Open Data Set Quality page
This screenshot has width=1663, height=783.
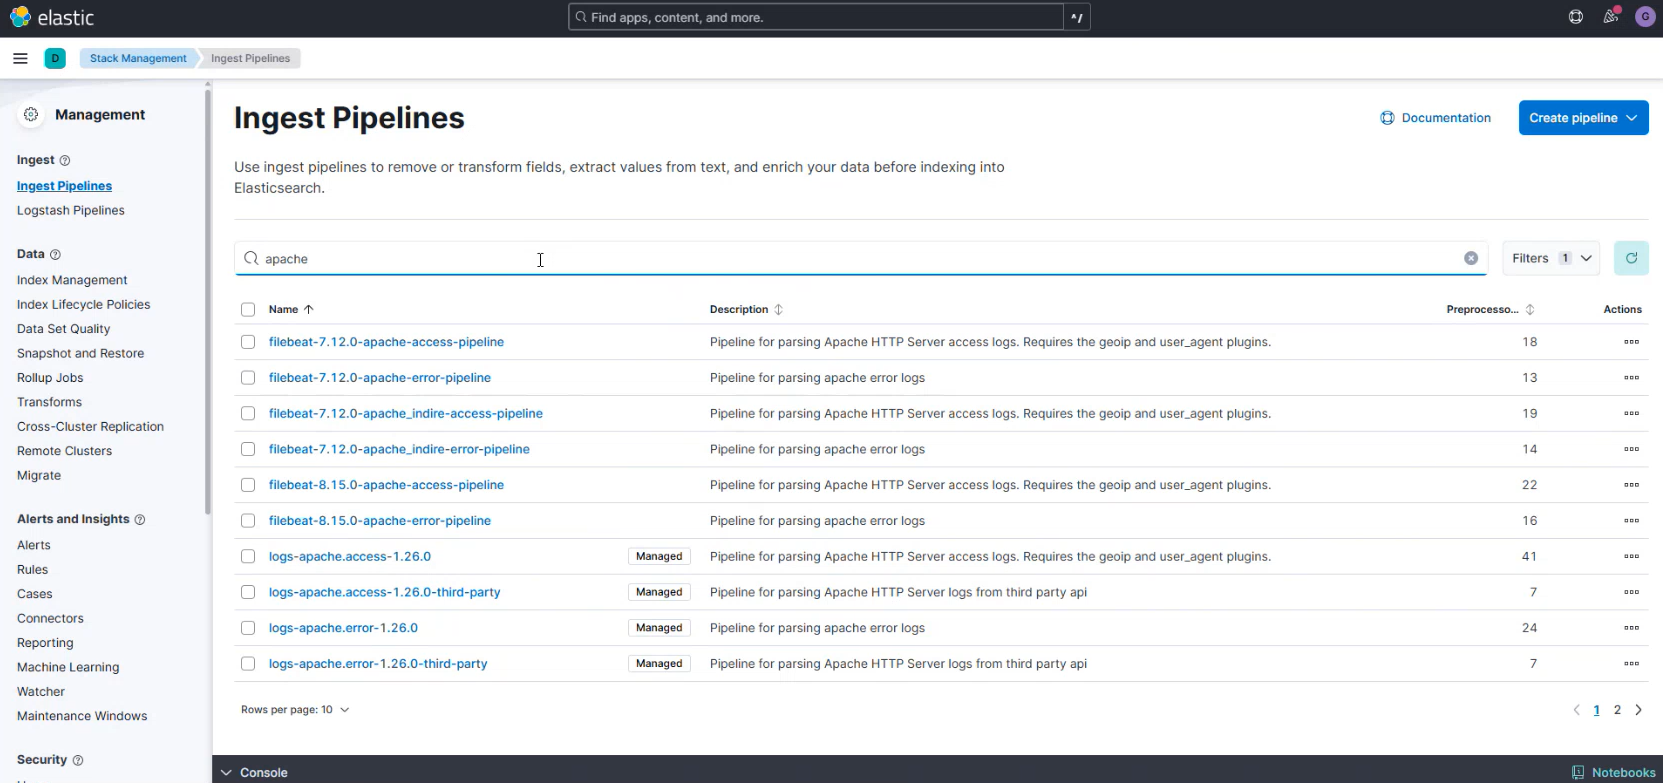pos(63,329)
